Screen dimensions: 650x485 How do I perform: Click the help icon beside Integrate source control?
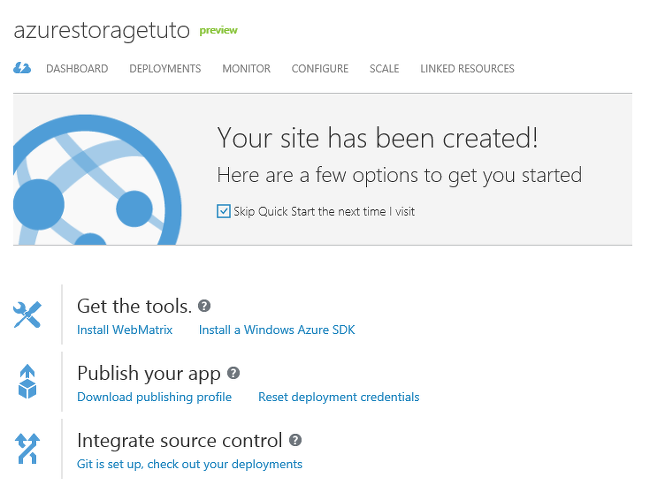coord(295,440)
